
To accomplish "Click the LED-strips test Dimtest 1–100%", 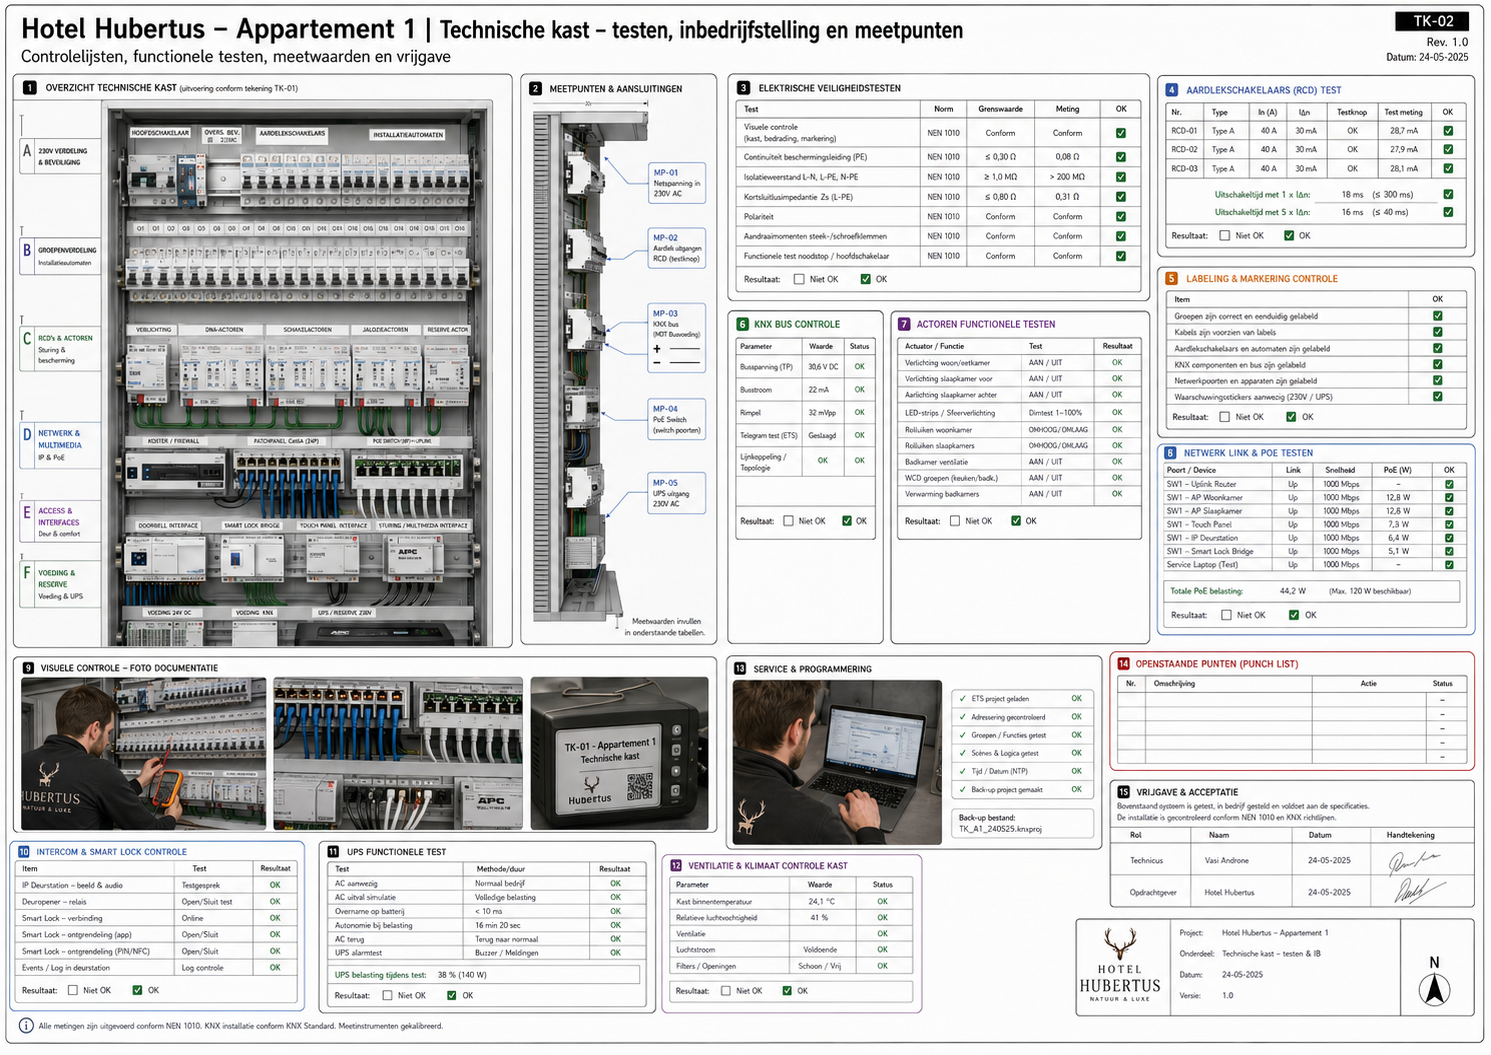I will pyautogui.click(x=1055, y=413).
